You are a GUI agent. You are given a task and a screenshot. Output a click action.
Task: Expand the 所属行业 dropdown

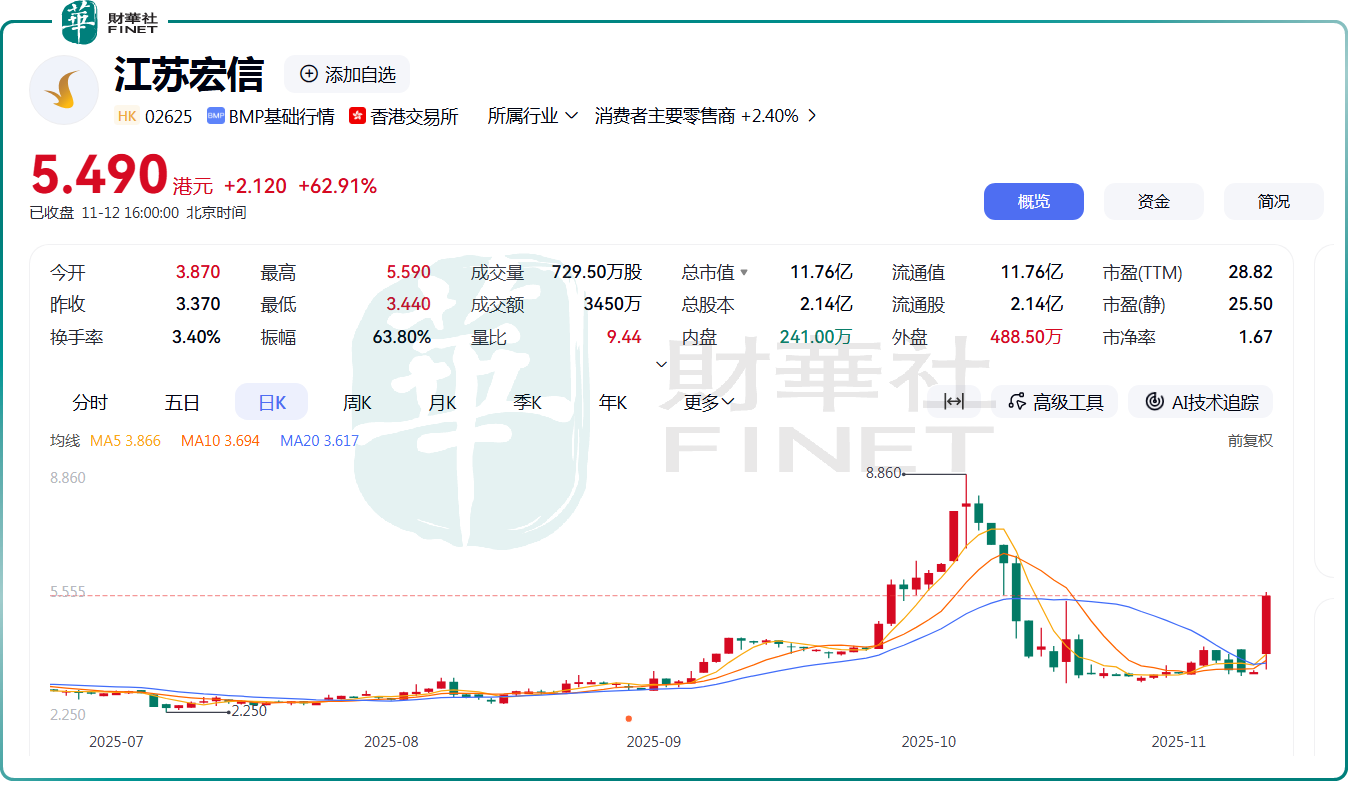point(532,116)
